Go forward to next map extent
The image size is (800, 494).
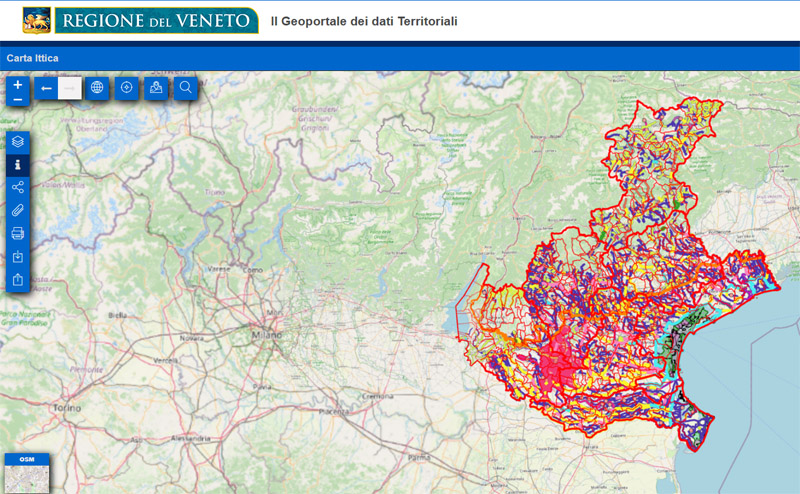point(70,88)
